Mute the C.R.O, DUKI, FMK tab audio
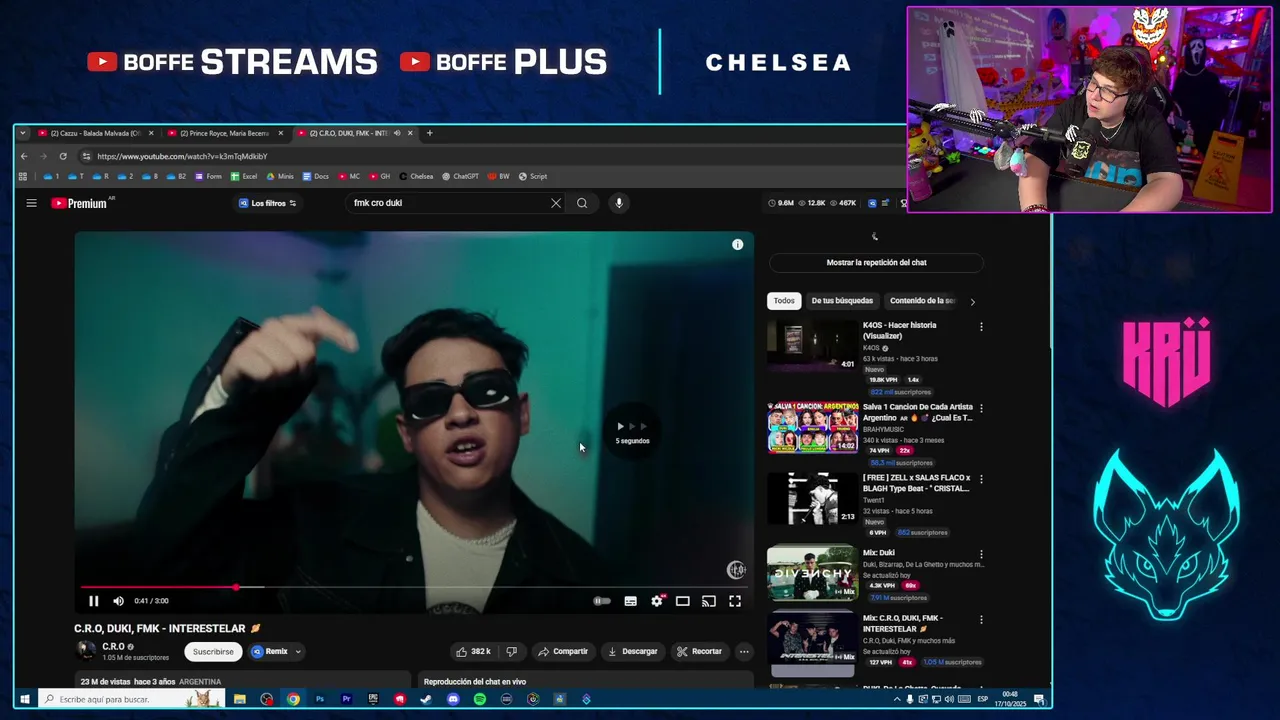The height and width of the screenshot is (720, 1280). [397, 133]
